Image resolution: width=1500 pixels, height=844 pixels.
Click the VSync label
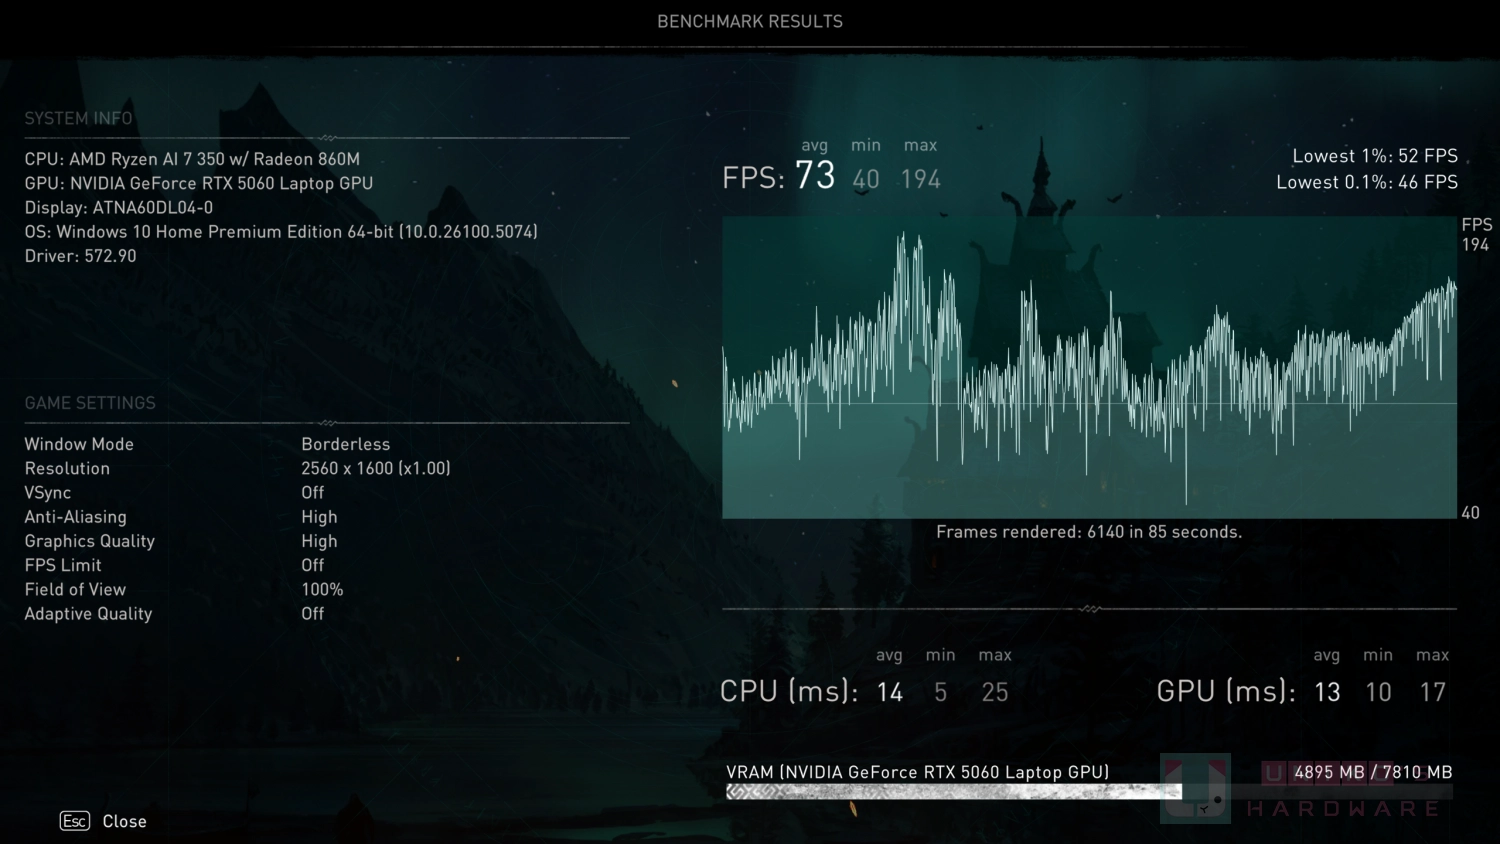coord(48,493)
